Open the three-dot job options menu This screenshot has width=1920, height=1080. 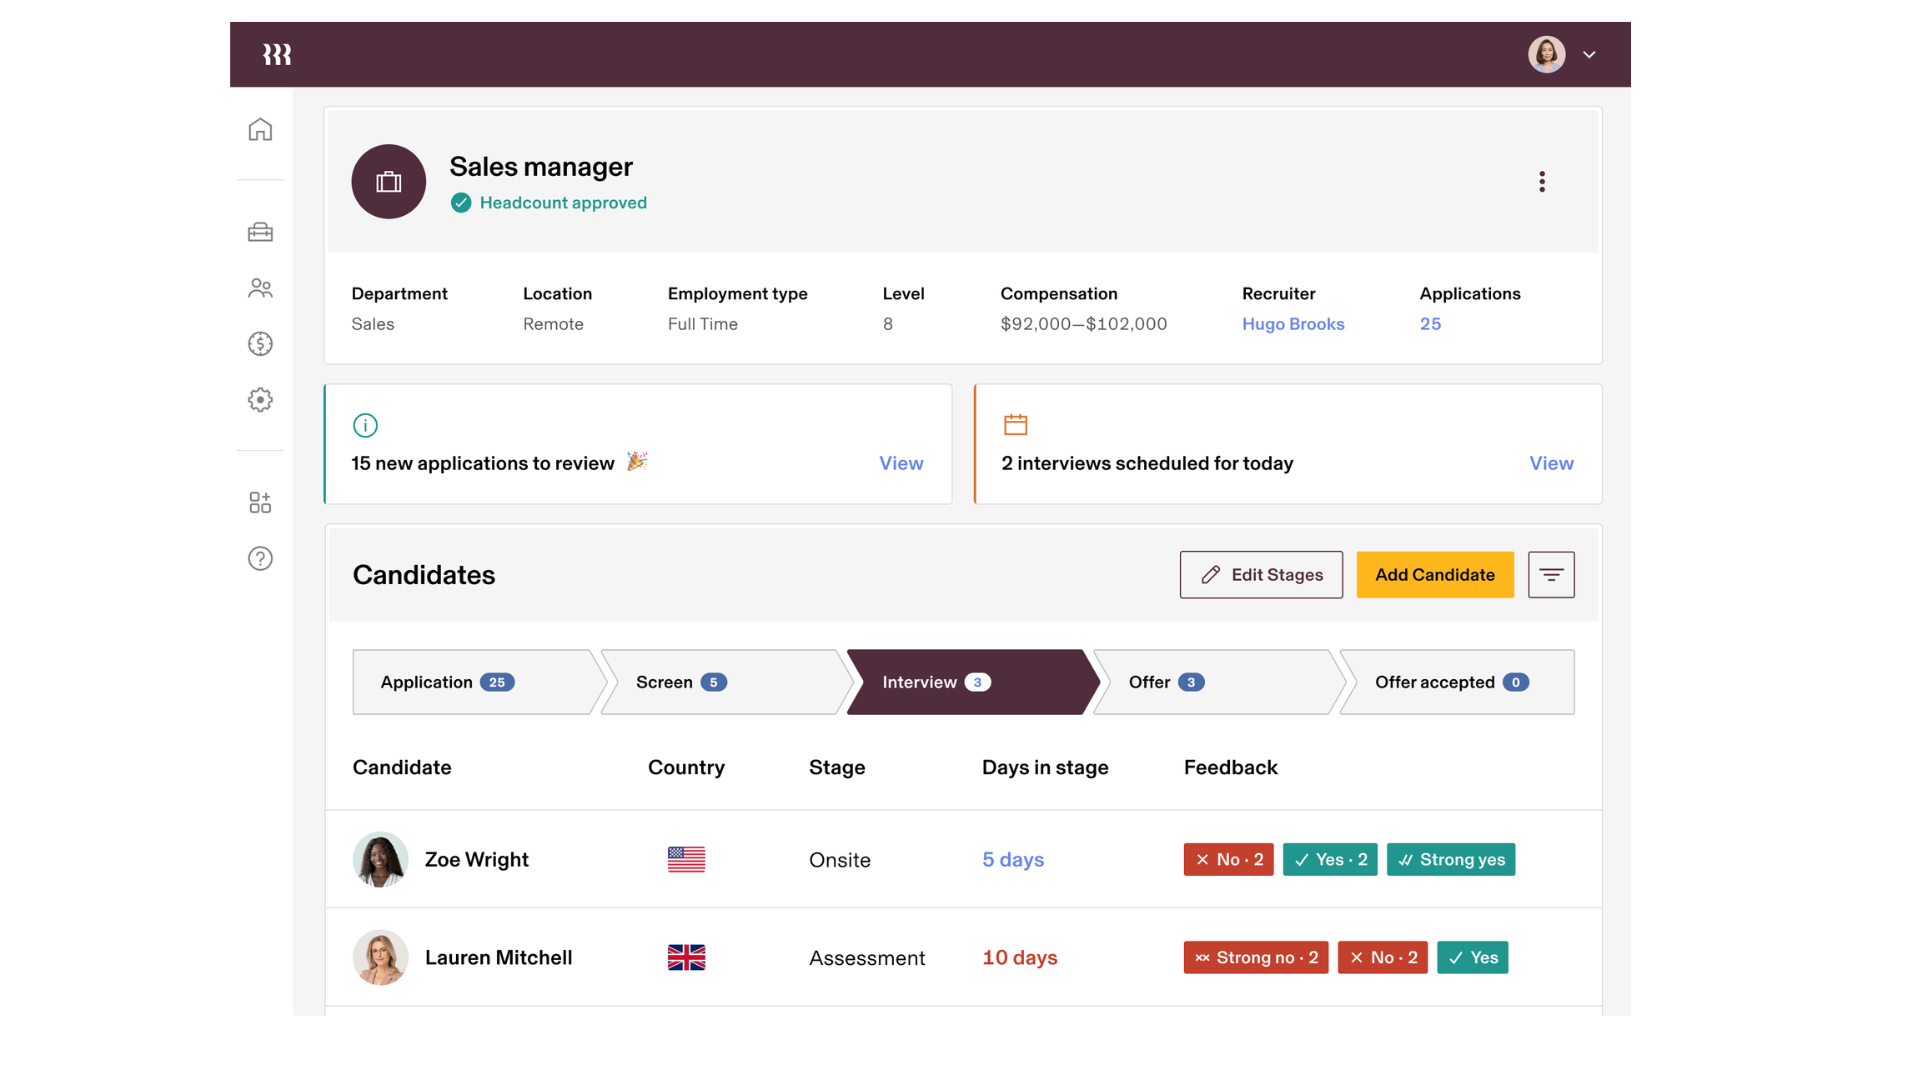point(1542,181)
